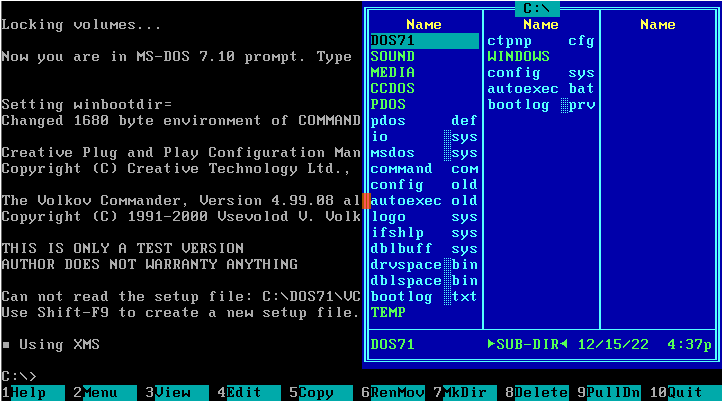Click the third column Name header

pyautogui.click(x=658, y=24)
